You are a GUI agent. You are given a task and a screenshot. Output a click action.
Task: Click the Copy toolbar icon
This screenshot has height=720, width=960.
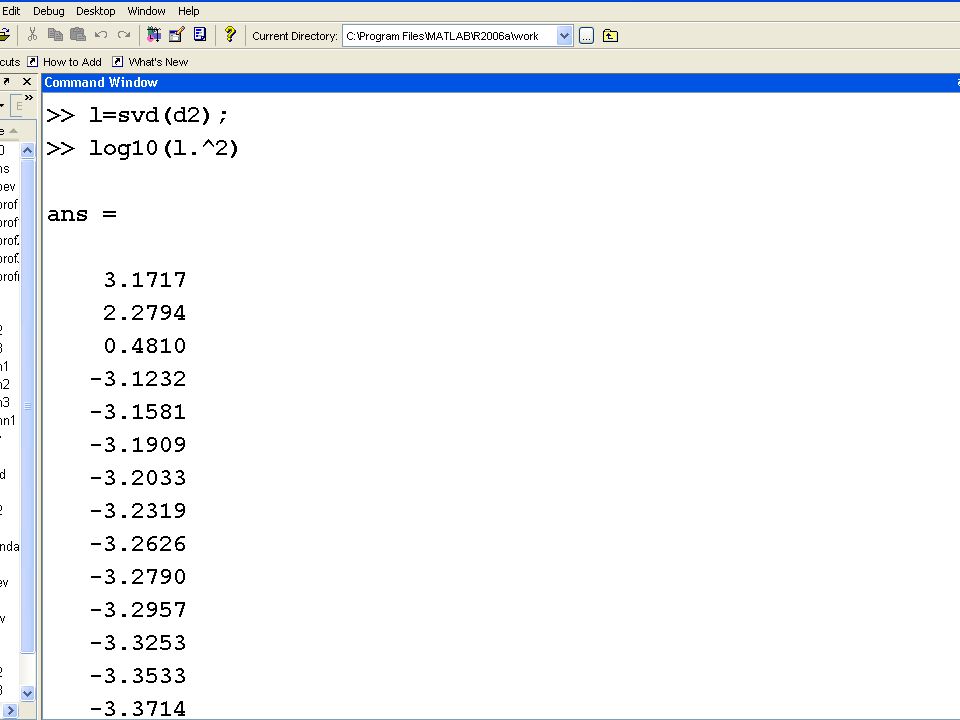pos(55,35)
